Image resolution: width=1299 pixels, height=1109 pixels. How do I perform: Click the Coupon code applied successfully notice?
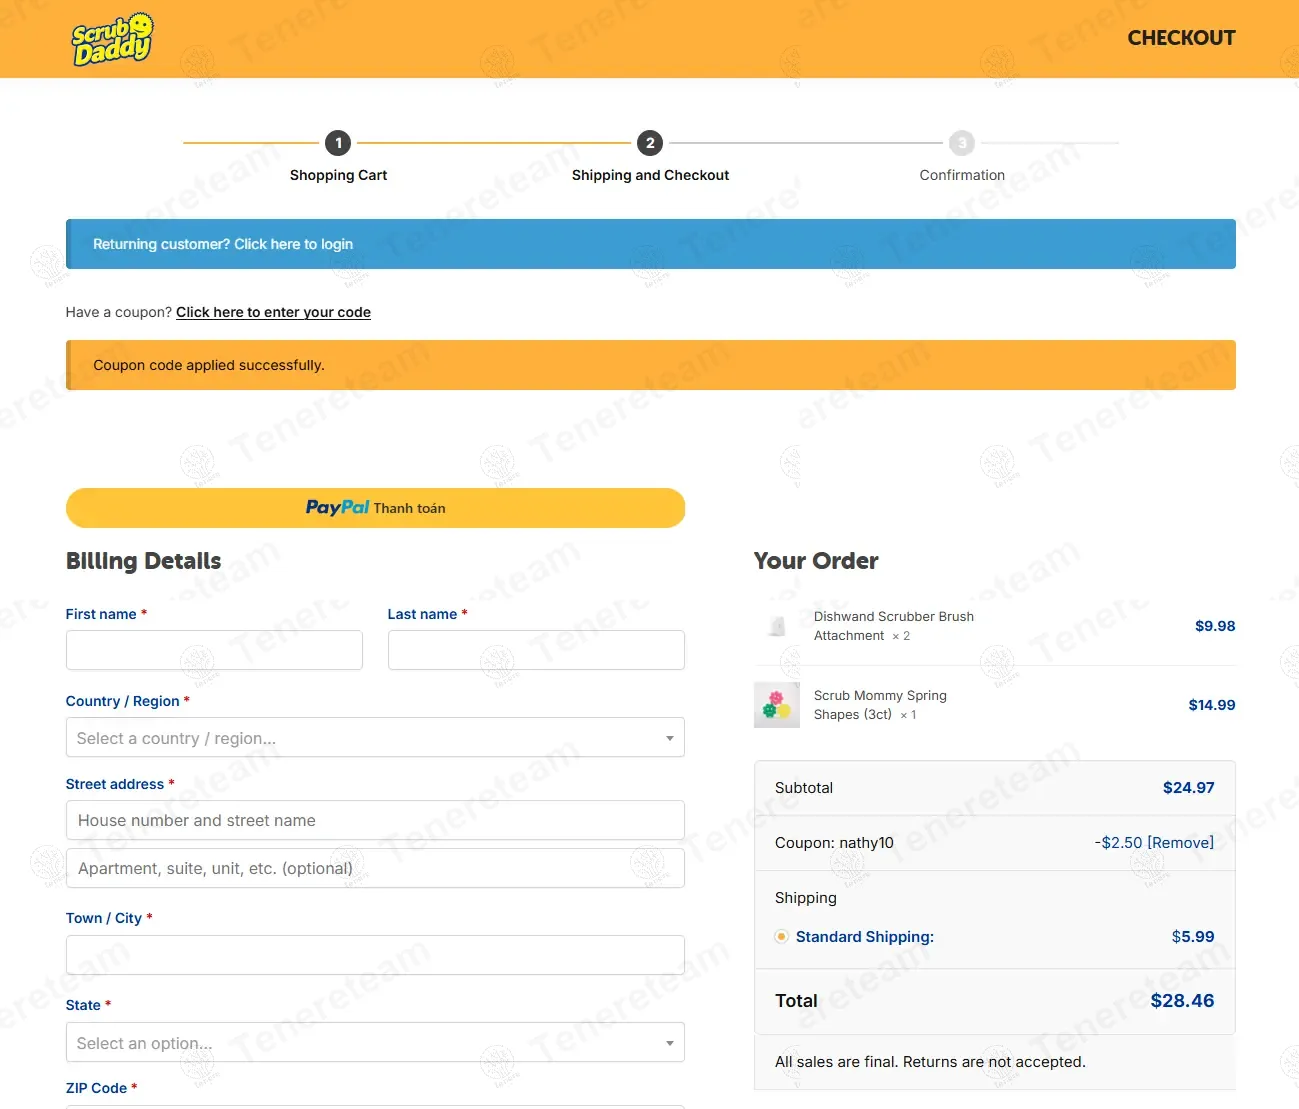click(x=651, y=365)
